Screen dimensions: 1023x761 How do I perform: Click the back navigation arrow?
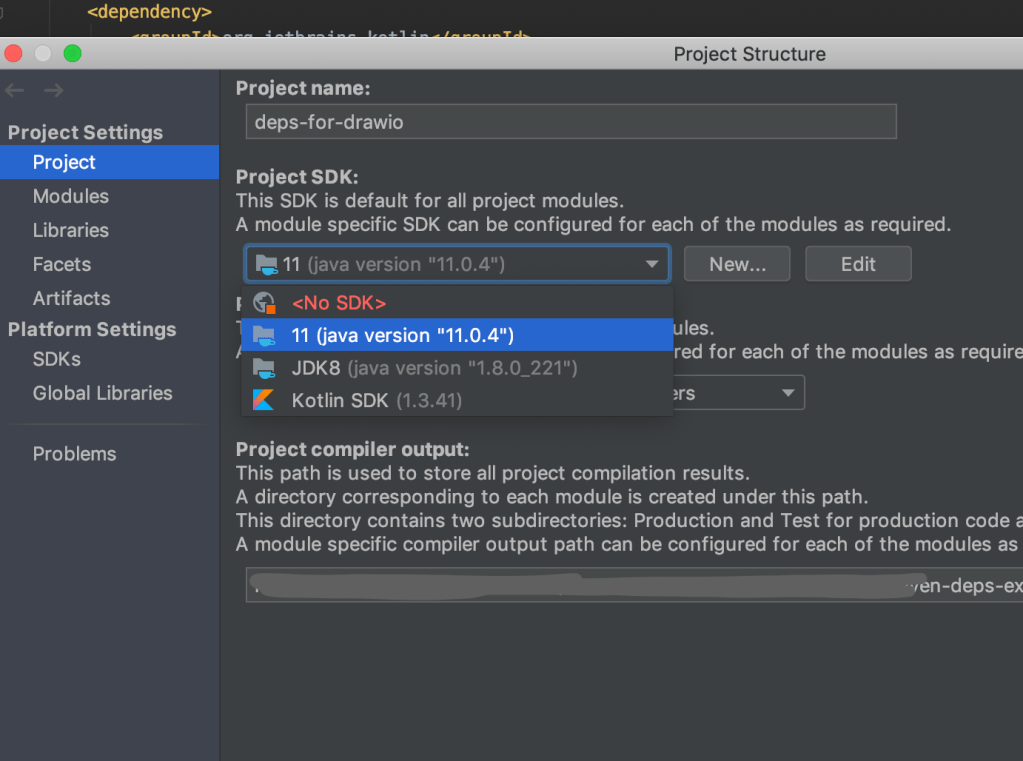[15, 91]
